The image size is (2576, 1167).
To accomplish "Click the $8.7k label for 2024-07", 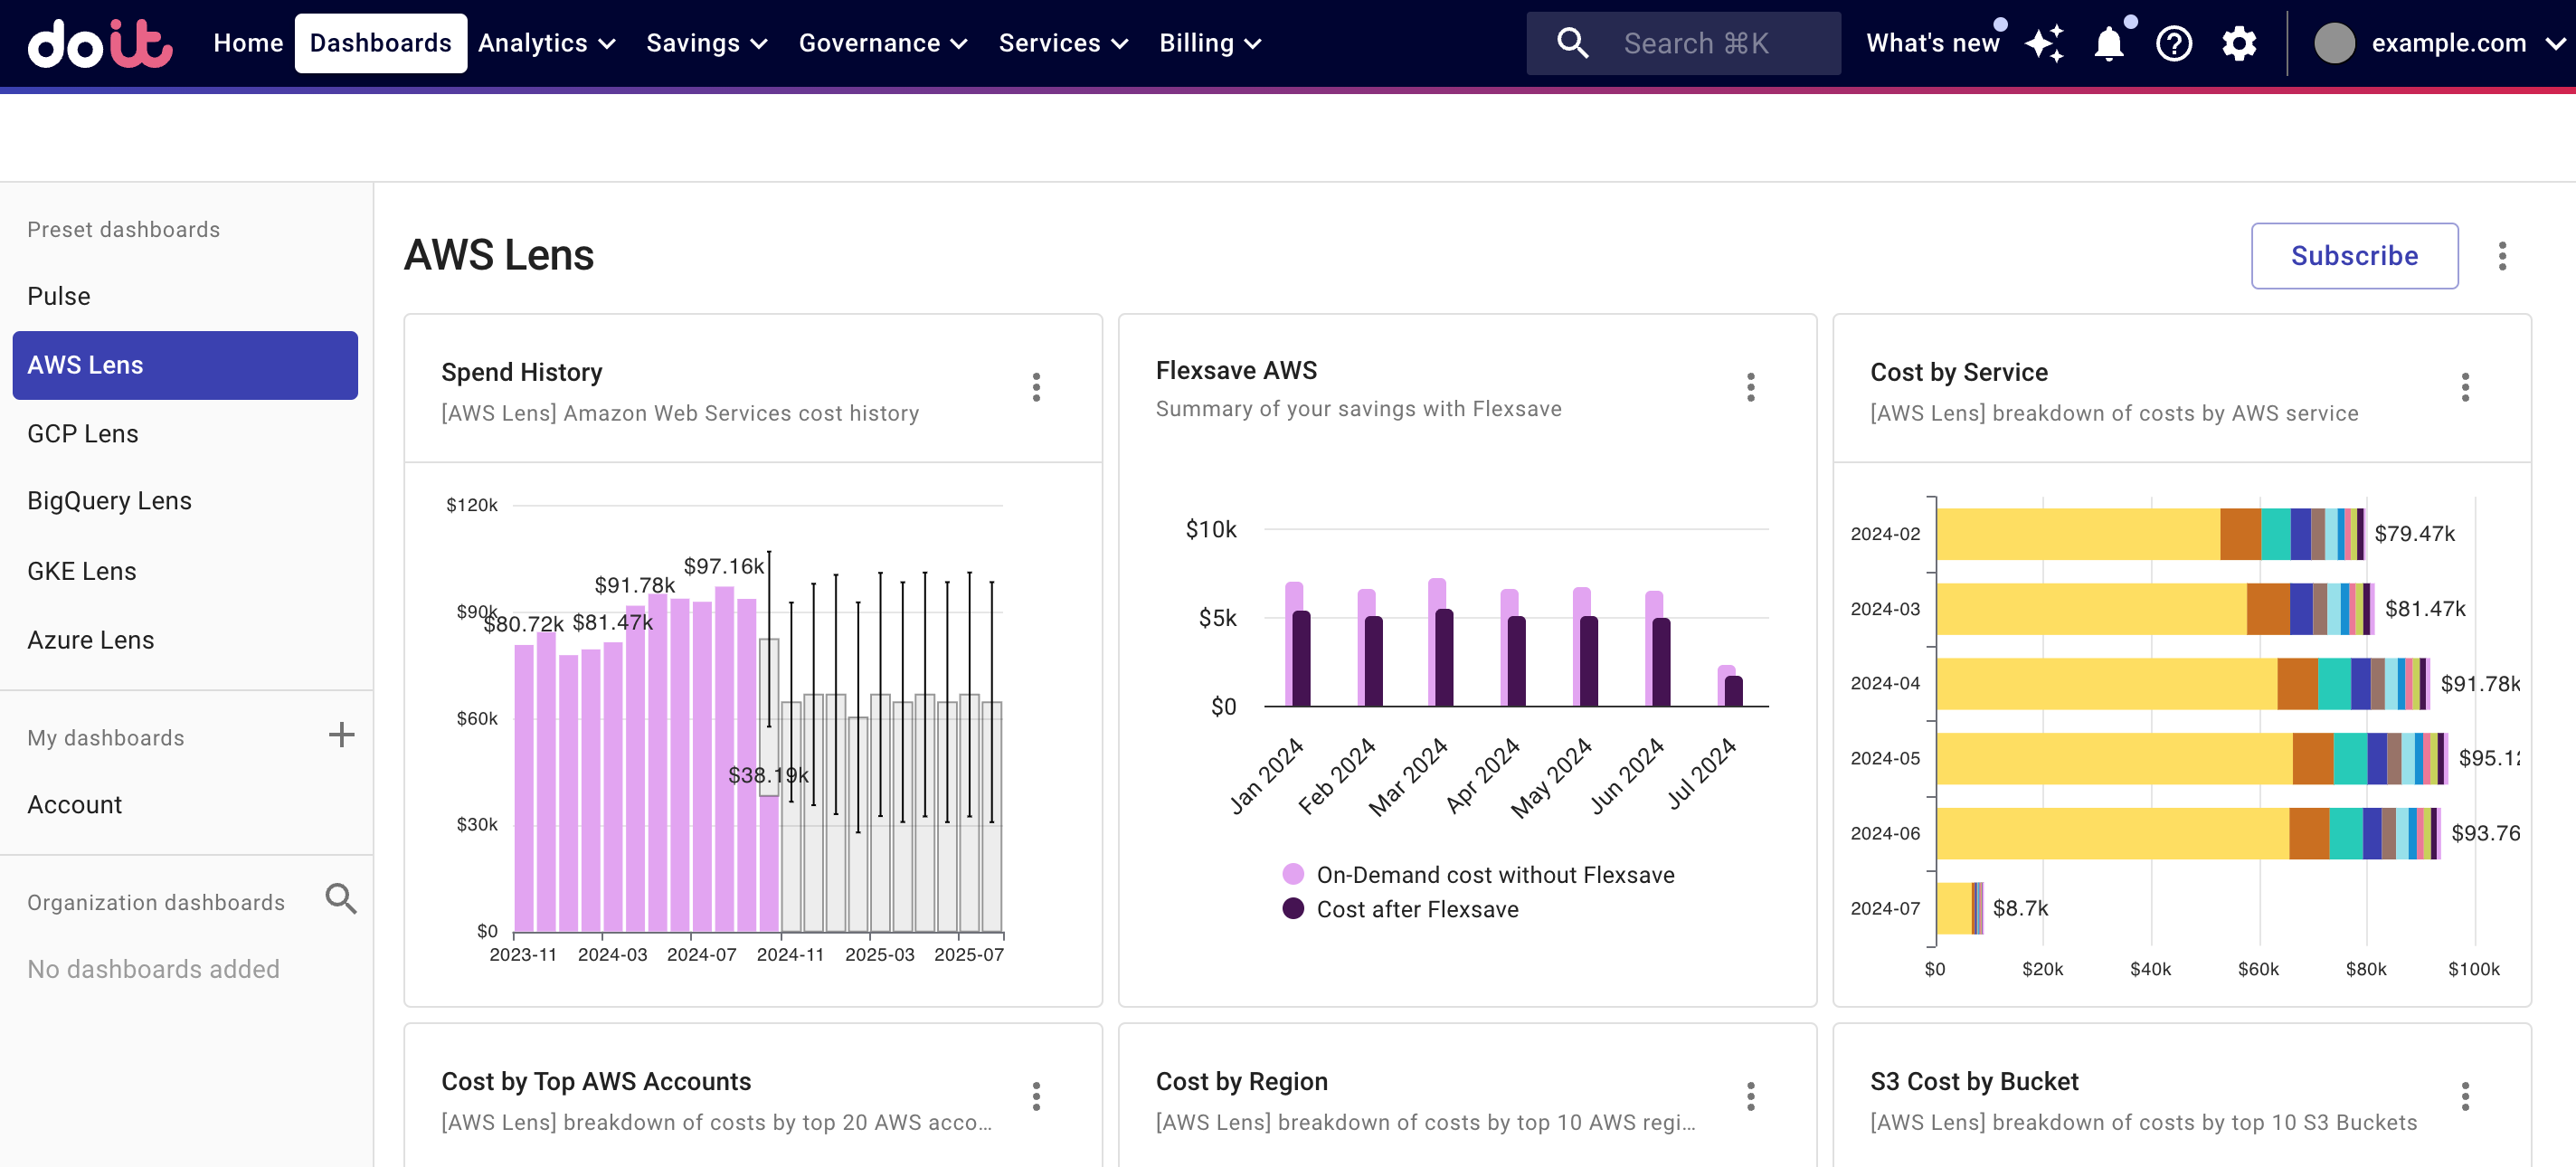I will pos(2020,908).
